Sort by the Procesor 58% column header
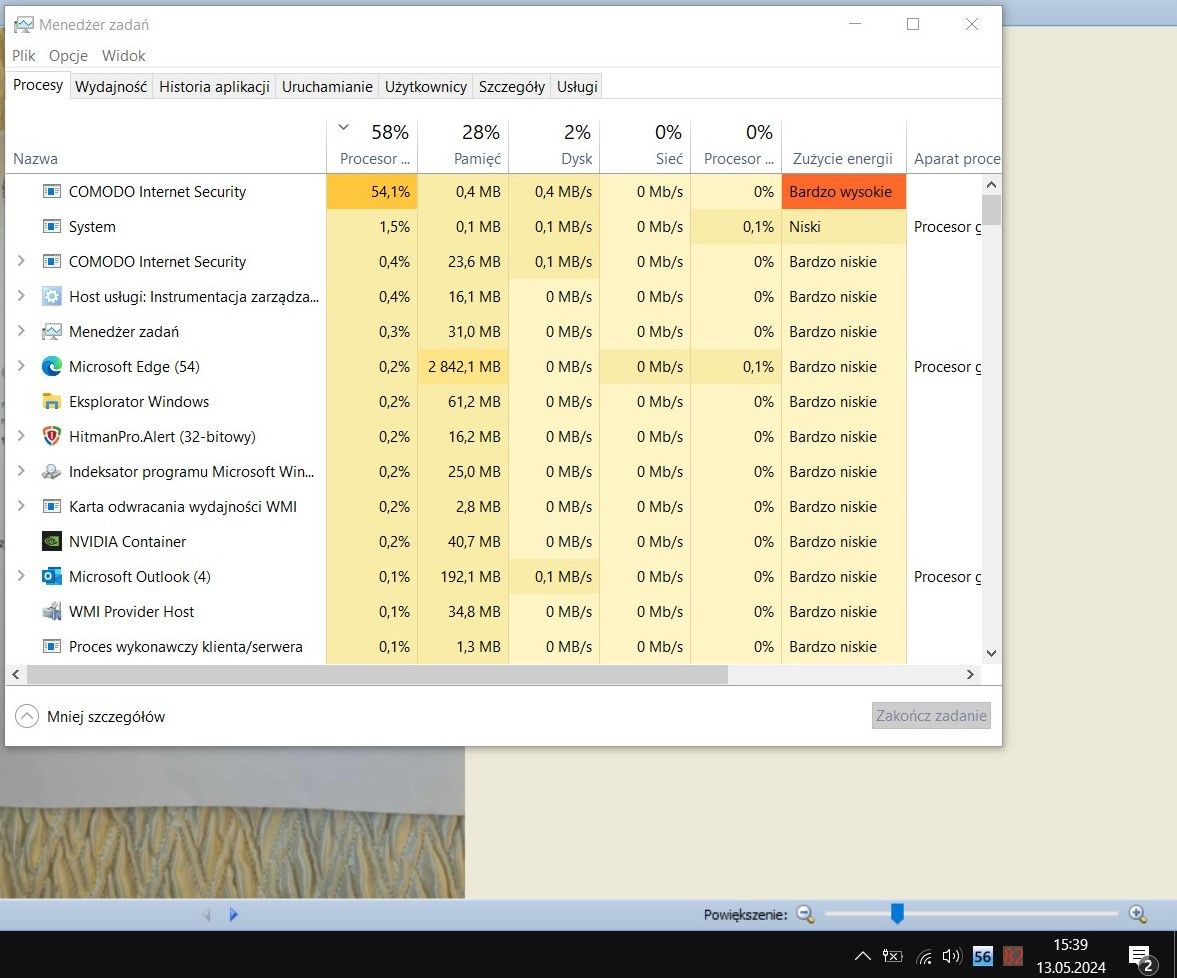This screenshot has width=1177, height=978. 372,146
